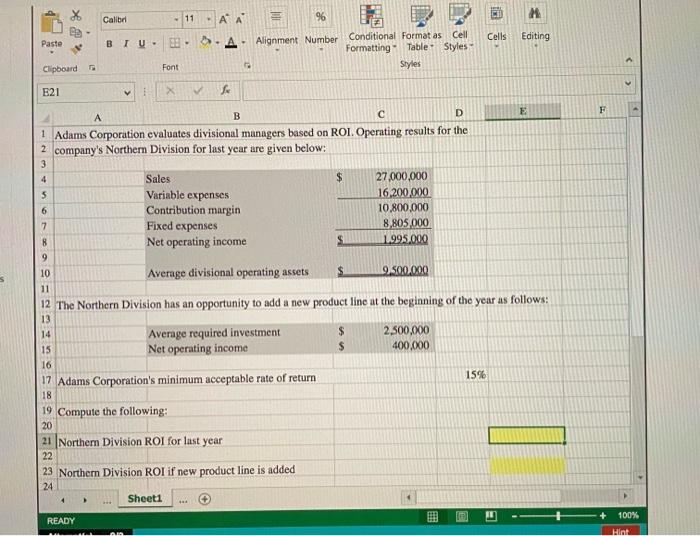
Task: Click the Page Layout view icon
Action: pyautogui.click(x=462, y=516)
